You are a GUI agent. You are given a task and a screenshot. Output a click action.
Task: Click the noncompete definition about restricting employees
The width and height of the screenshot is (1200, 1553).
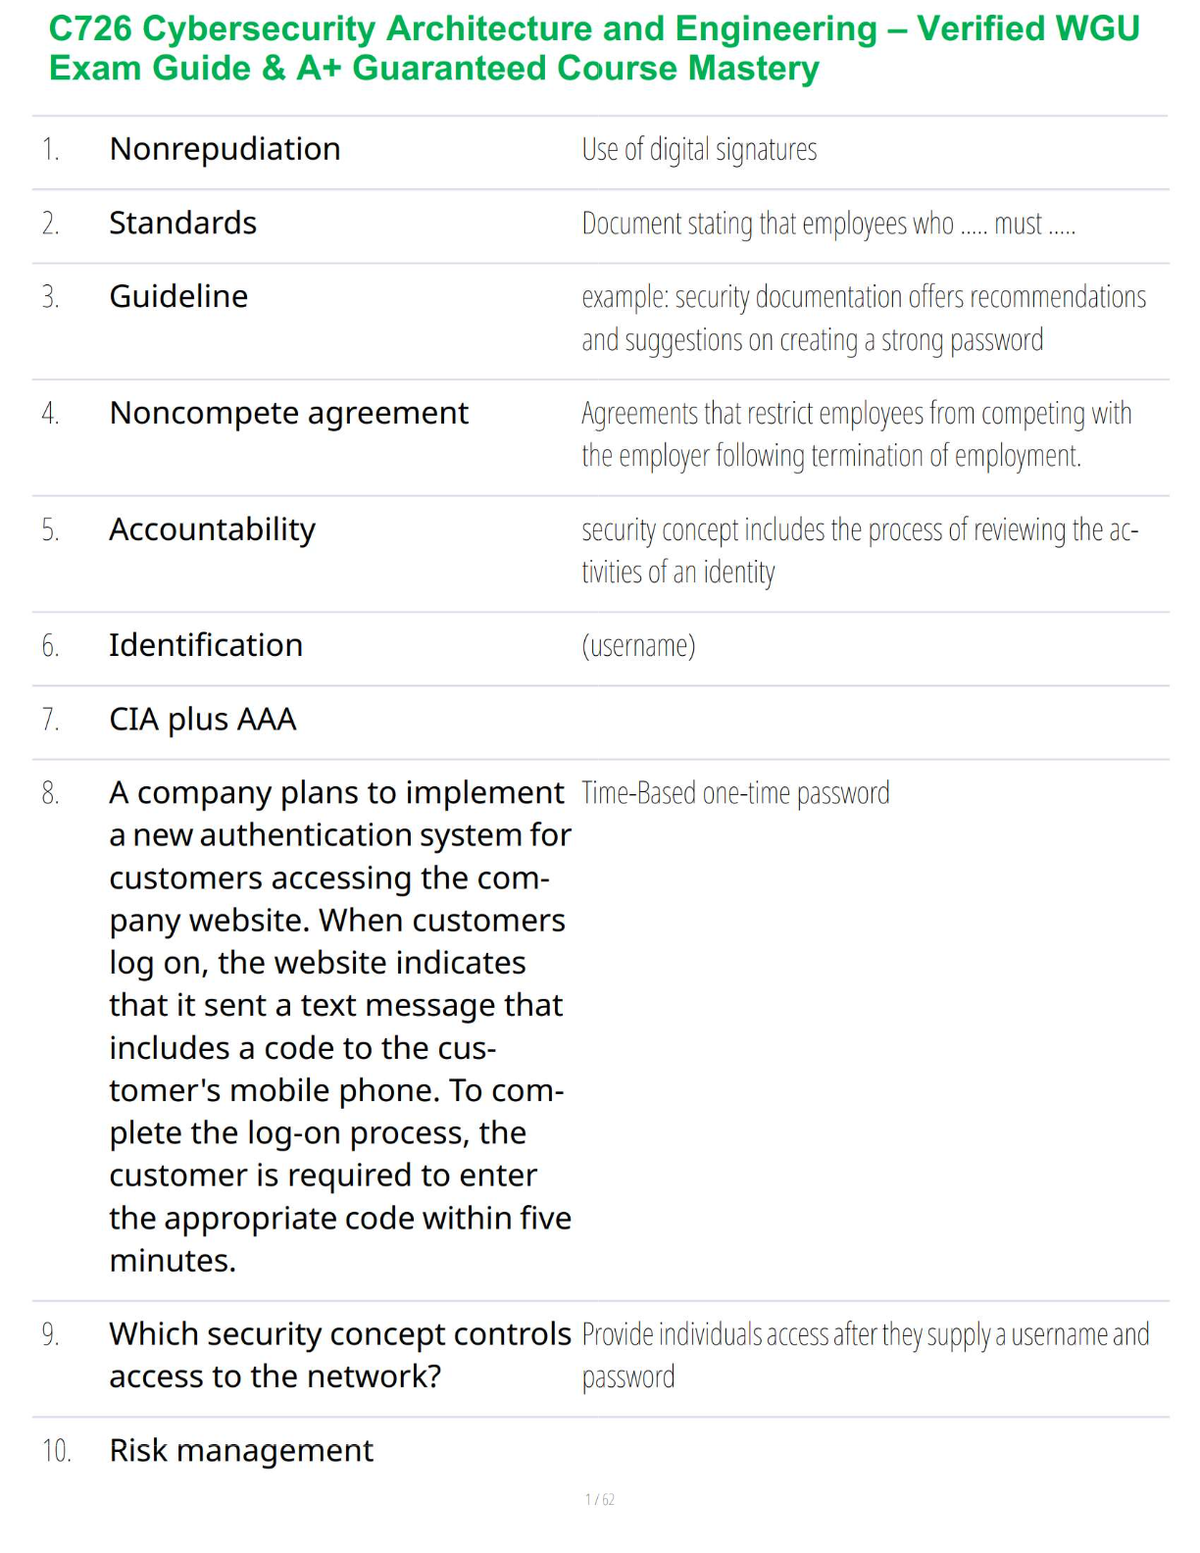857,434
